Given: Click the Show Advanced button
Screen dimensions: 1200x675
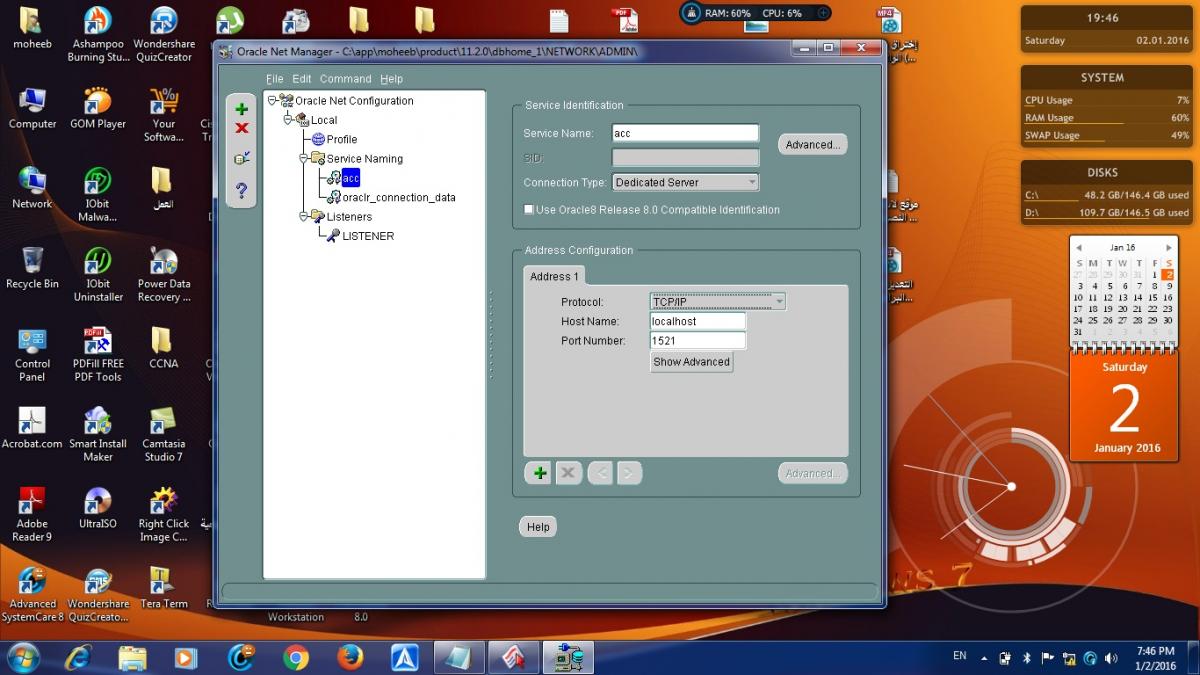Looking at the screenshot, I should (691, 362).
